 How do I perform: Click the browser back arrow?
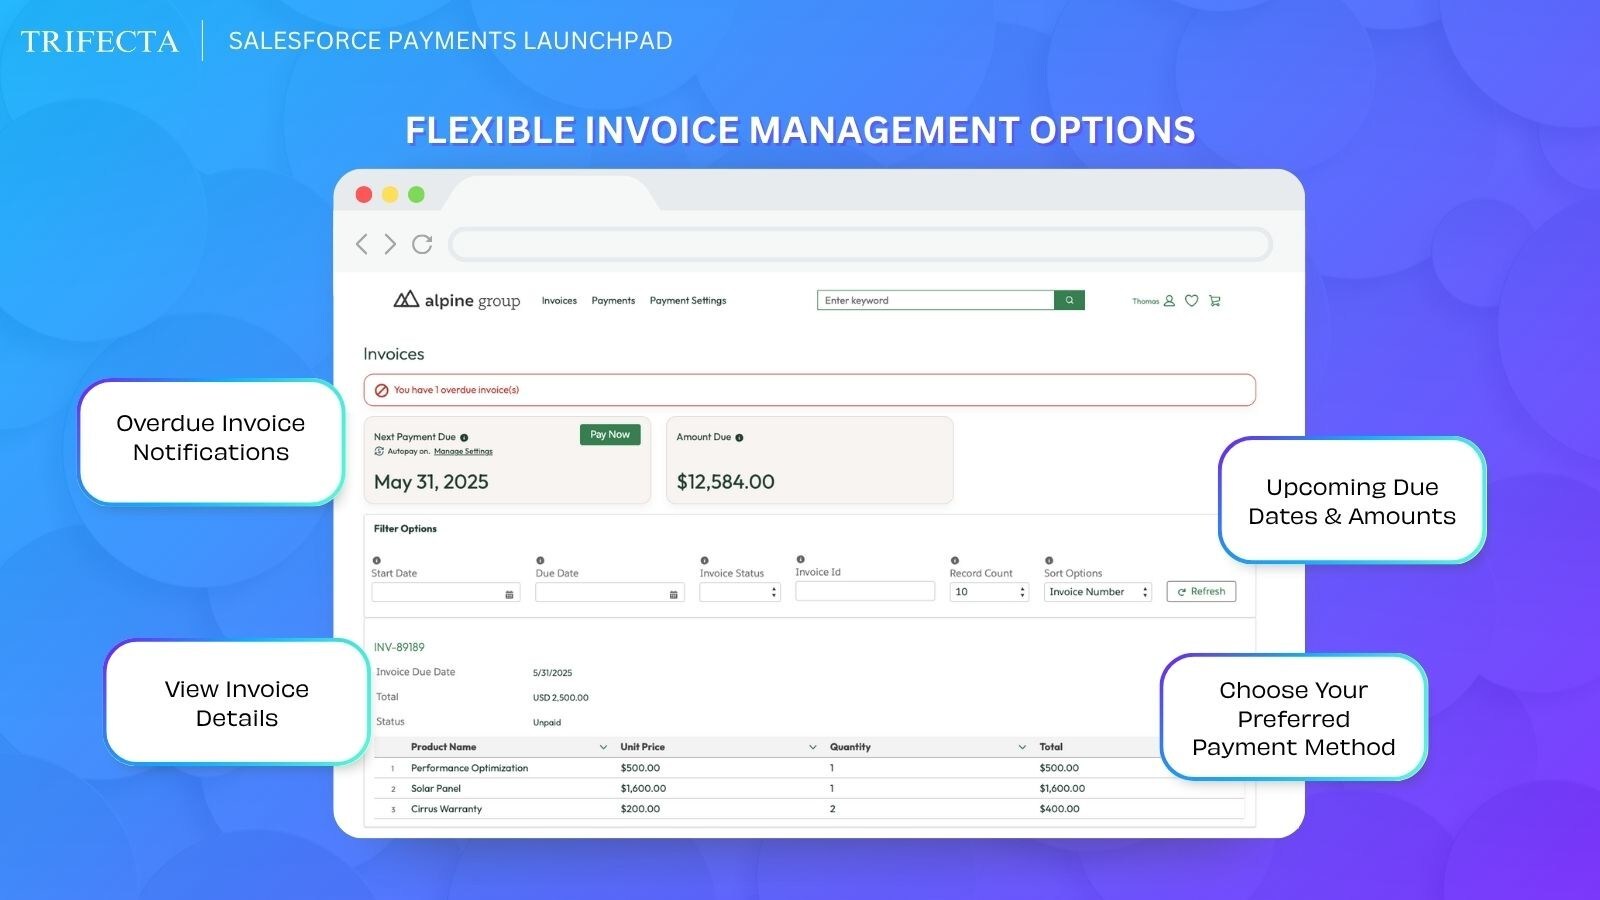[362, 244]
